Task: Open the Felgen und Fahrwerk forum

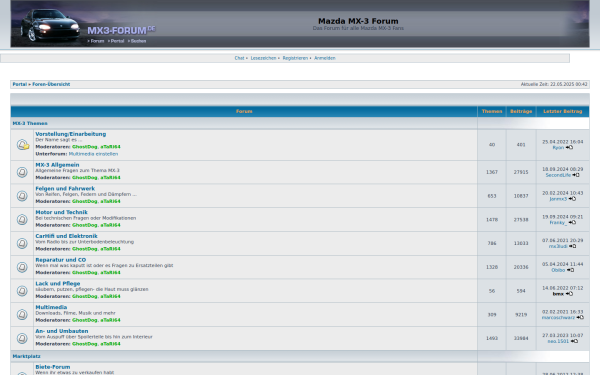Action: click(65, 189)
